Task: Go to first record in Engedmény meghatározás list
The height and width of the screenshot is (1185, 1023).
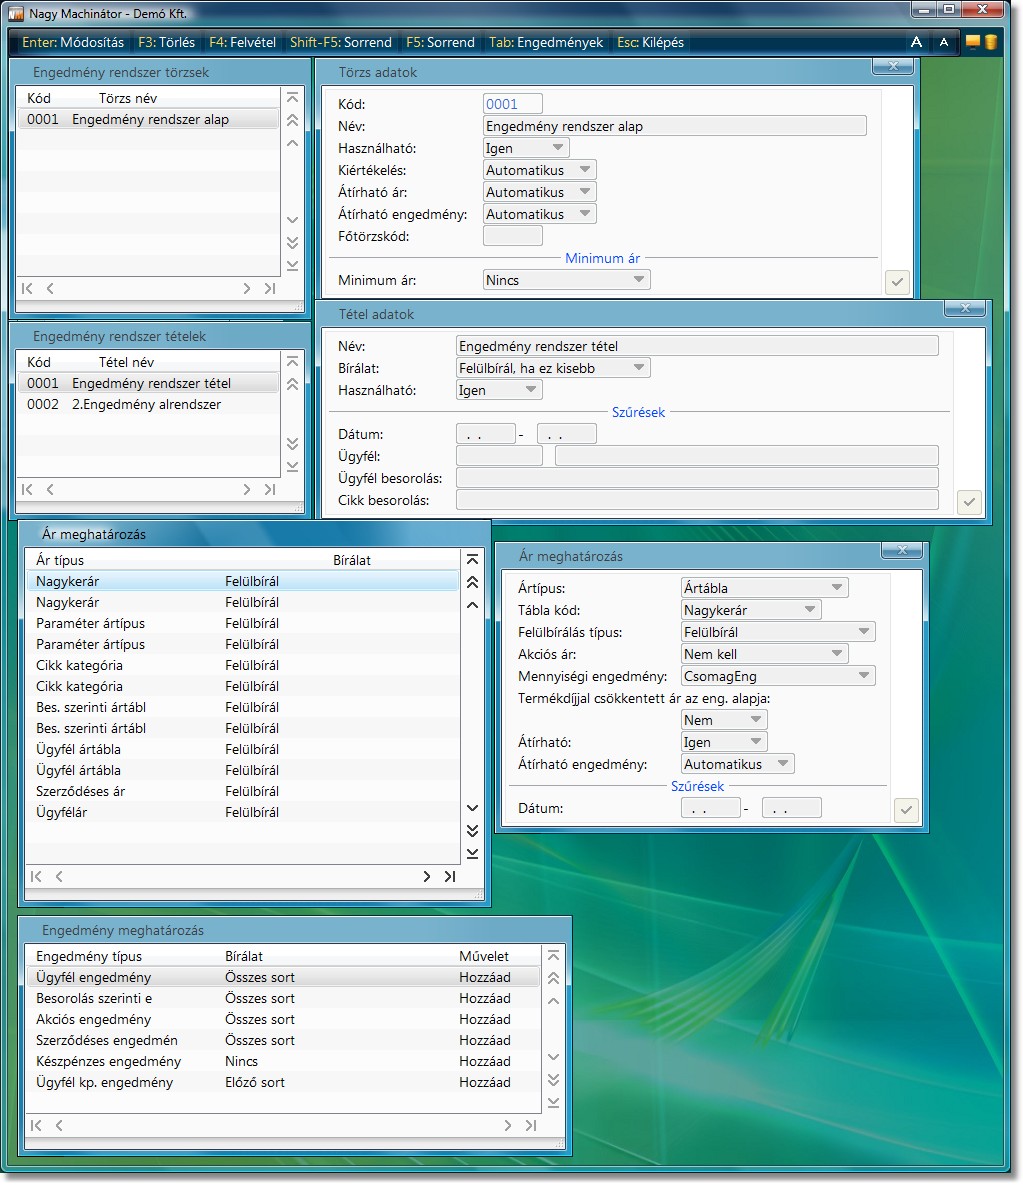Action: coord(36,1125)
